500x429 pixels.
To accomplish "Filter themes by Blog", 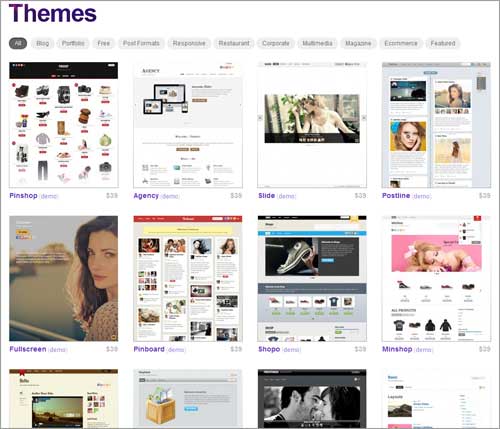I will tap(43, 43).
